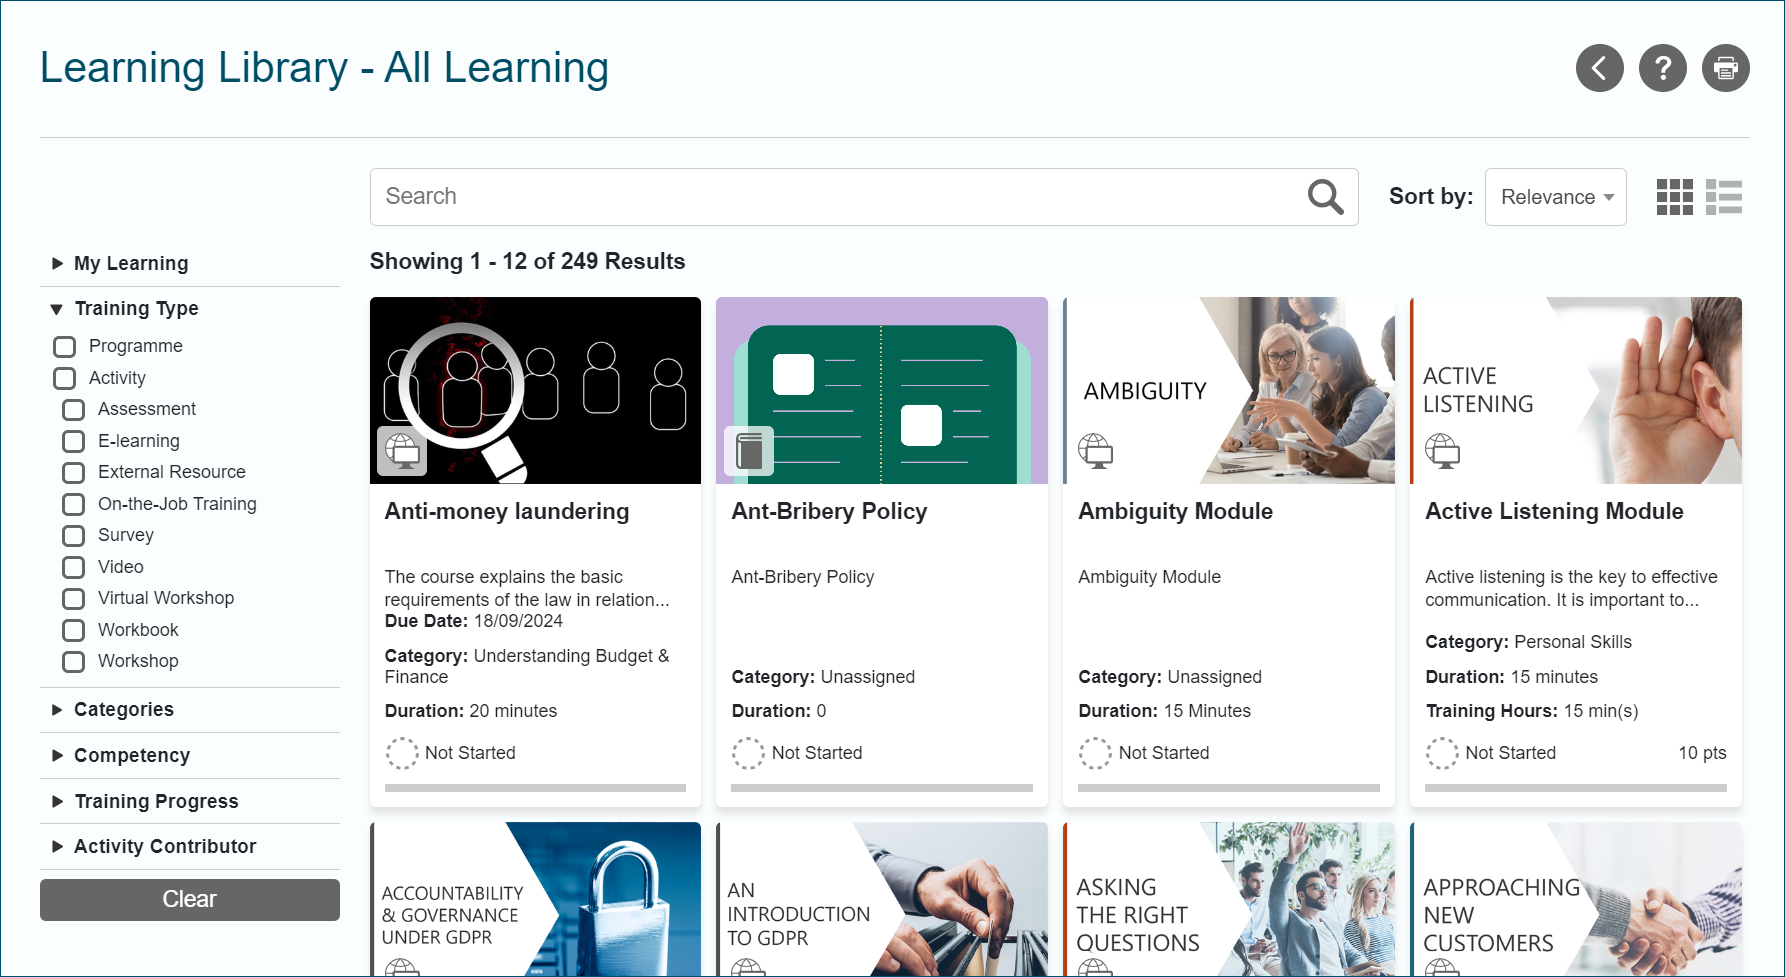Select the External Resource checkbox
This screenshot has width=1785, height=977.
pyautogui.click(x=74, y=473)
